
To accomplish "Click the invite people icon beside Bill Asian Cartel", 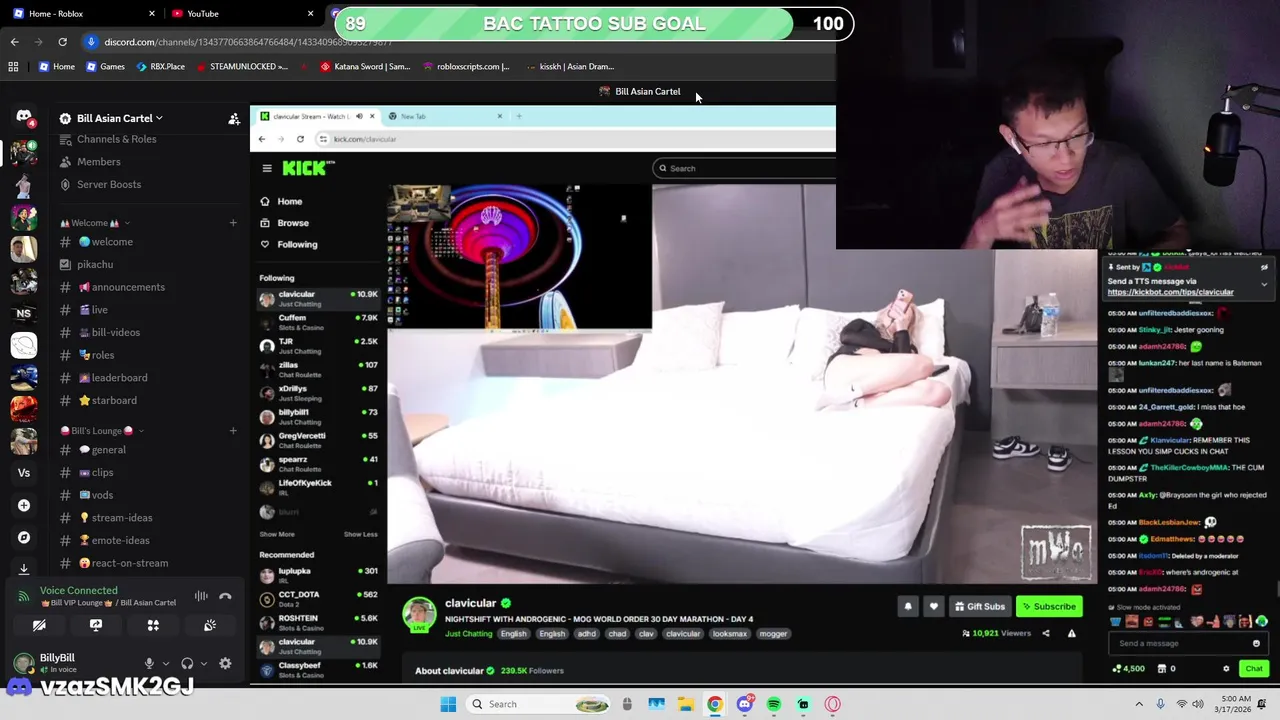I will 234,118.
